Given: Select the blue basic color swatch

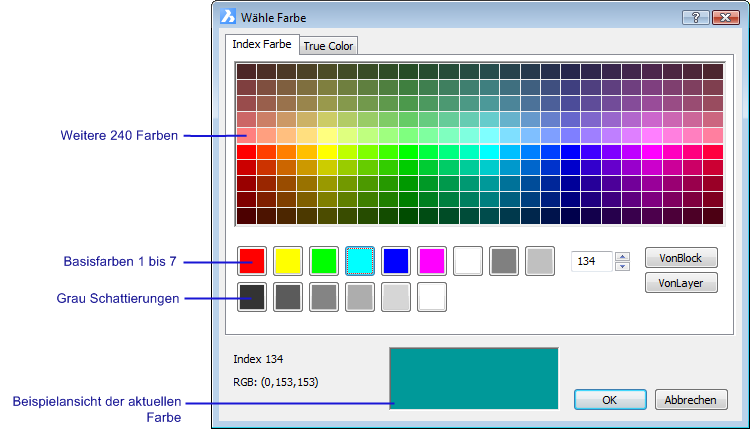Looking at the screenshot, I should [396, 261].
